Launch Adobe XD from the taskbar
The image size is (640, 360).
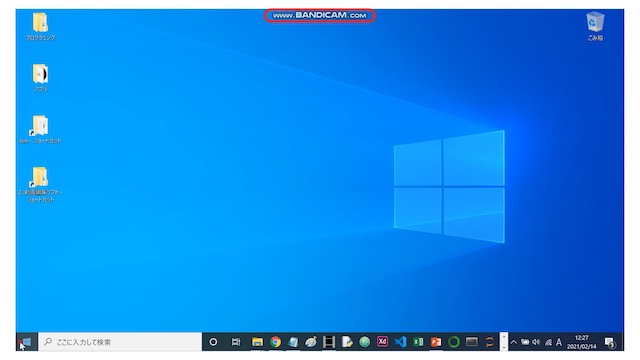(x=382, y=341)
